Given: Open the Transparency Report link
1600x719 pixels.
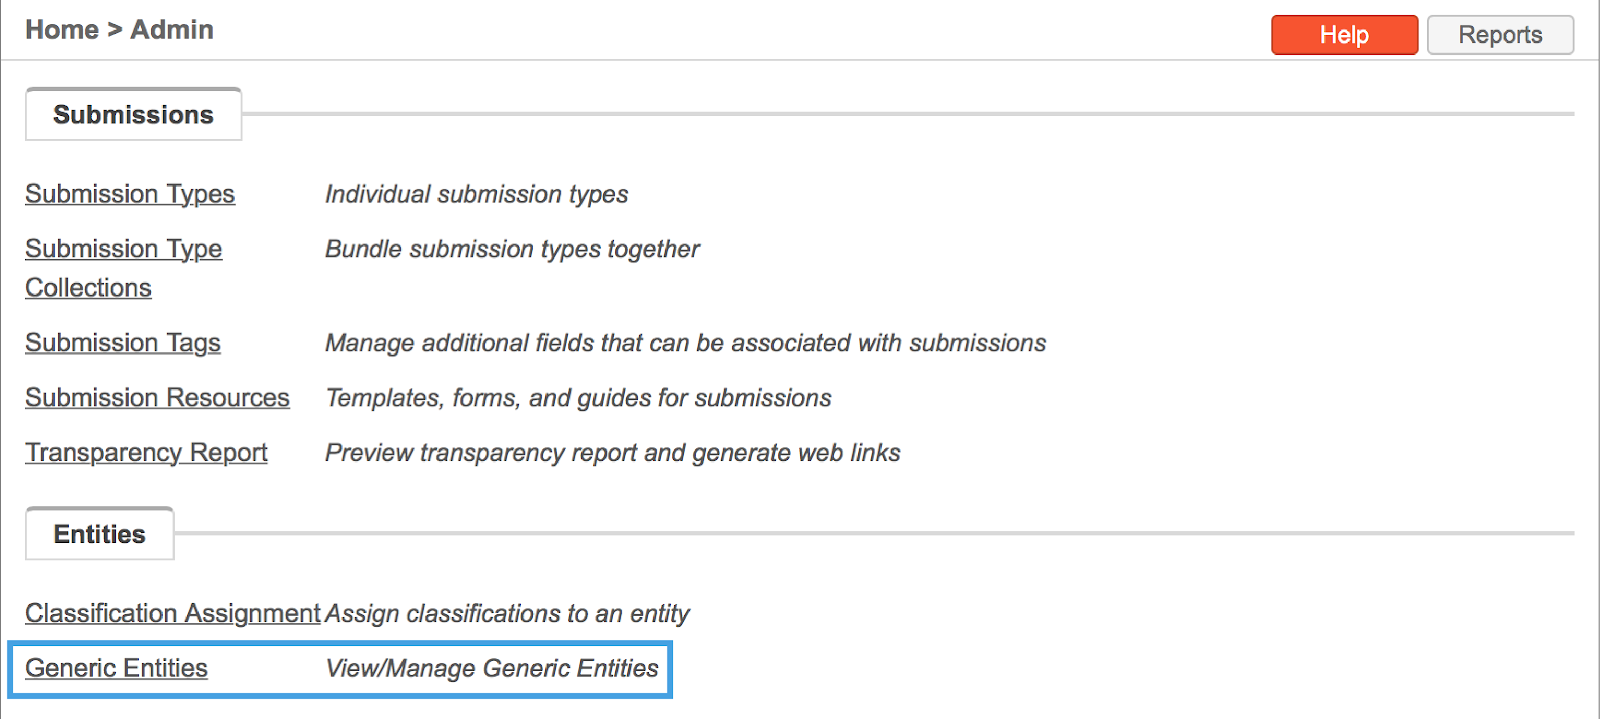Looking at the screenshot, I should [146, 453].
